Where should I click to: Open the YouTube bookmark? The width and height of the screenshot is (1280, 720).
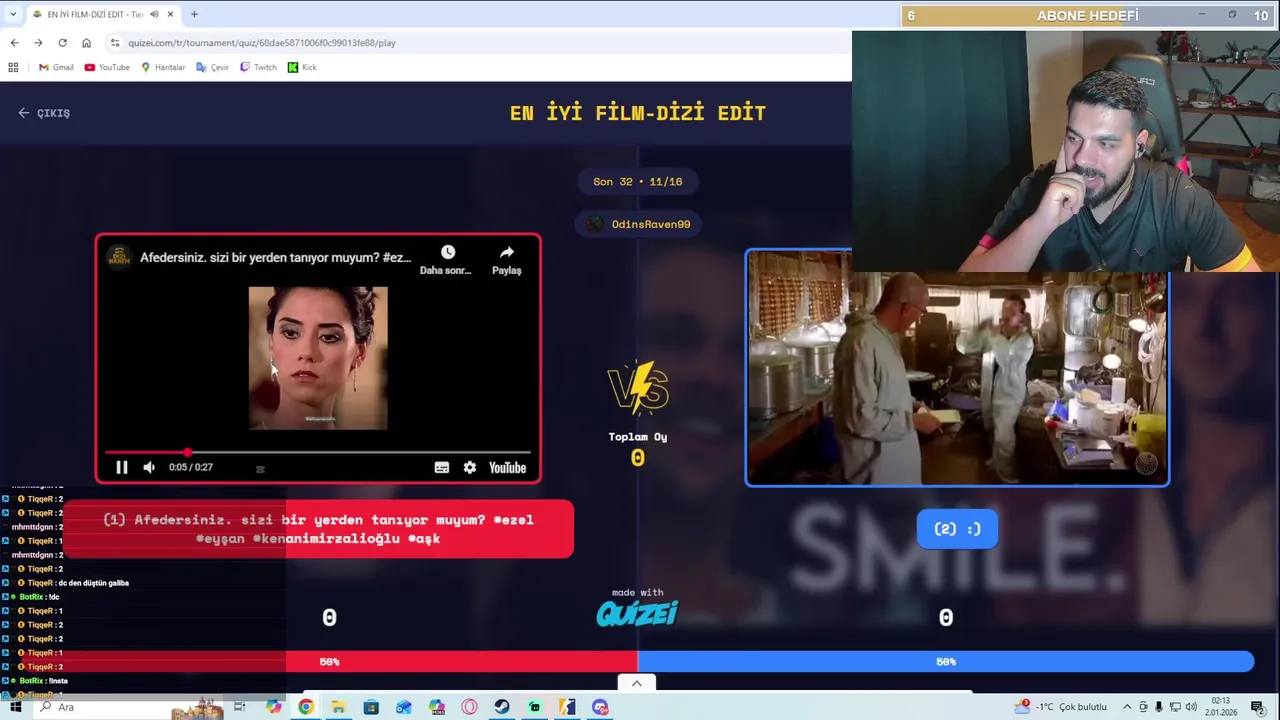[107, 67]
